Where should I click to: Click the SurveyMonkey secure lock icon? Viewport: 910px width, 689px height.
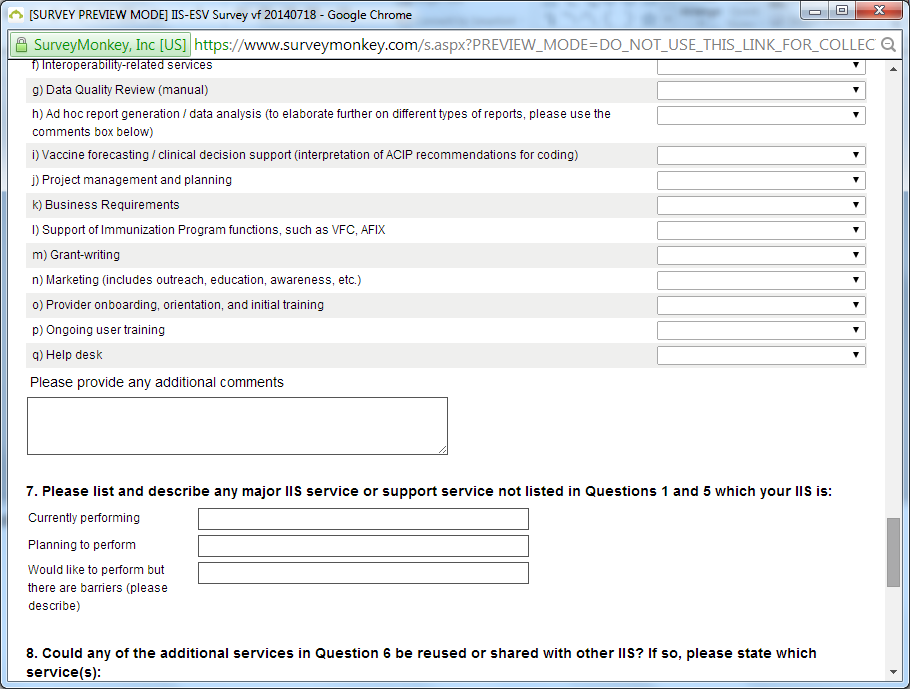21,45
